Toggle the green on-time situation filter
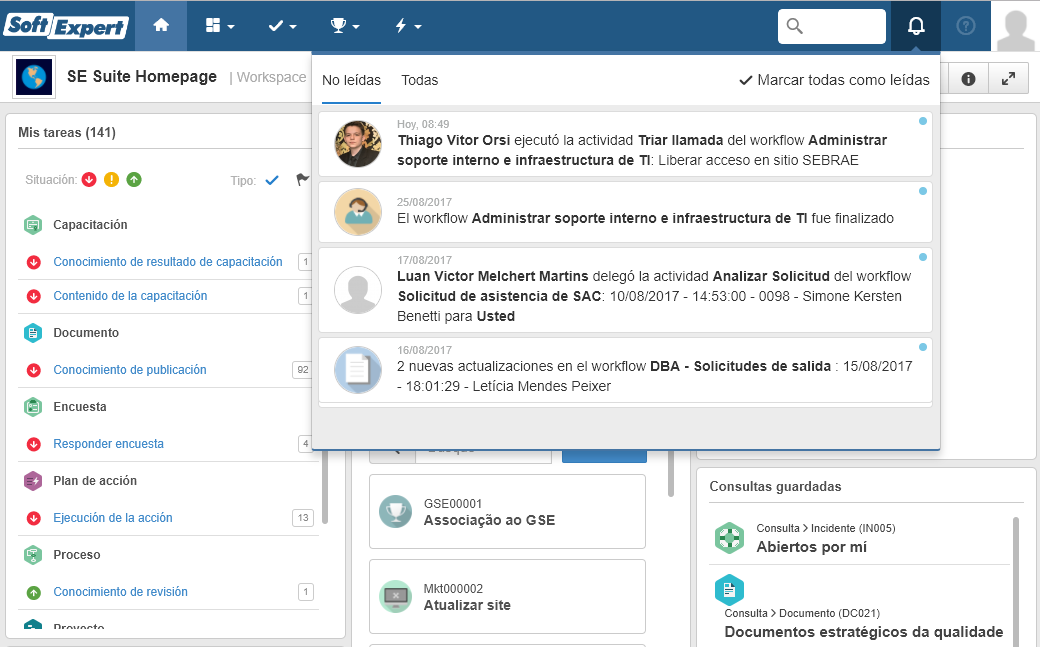 tap(134, 180)
